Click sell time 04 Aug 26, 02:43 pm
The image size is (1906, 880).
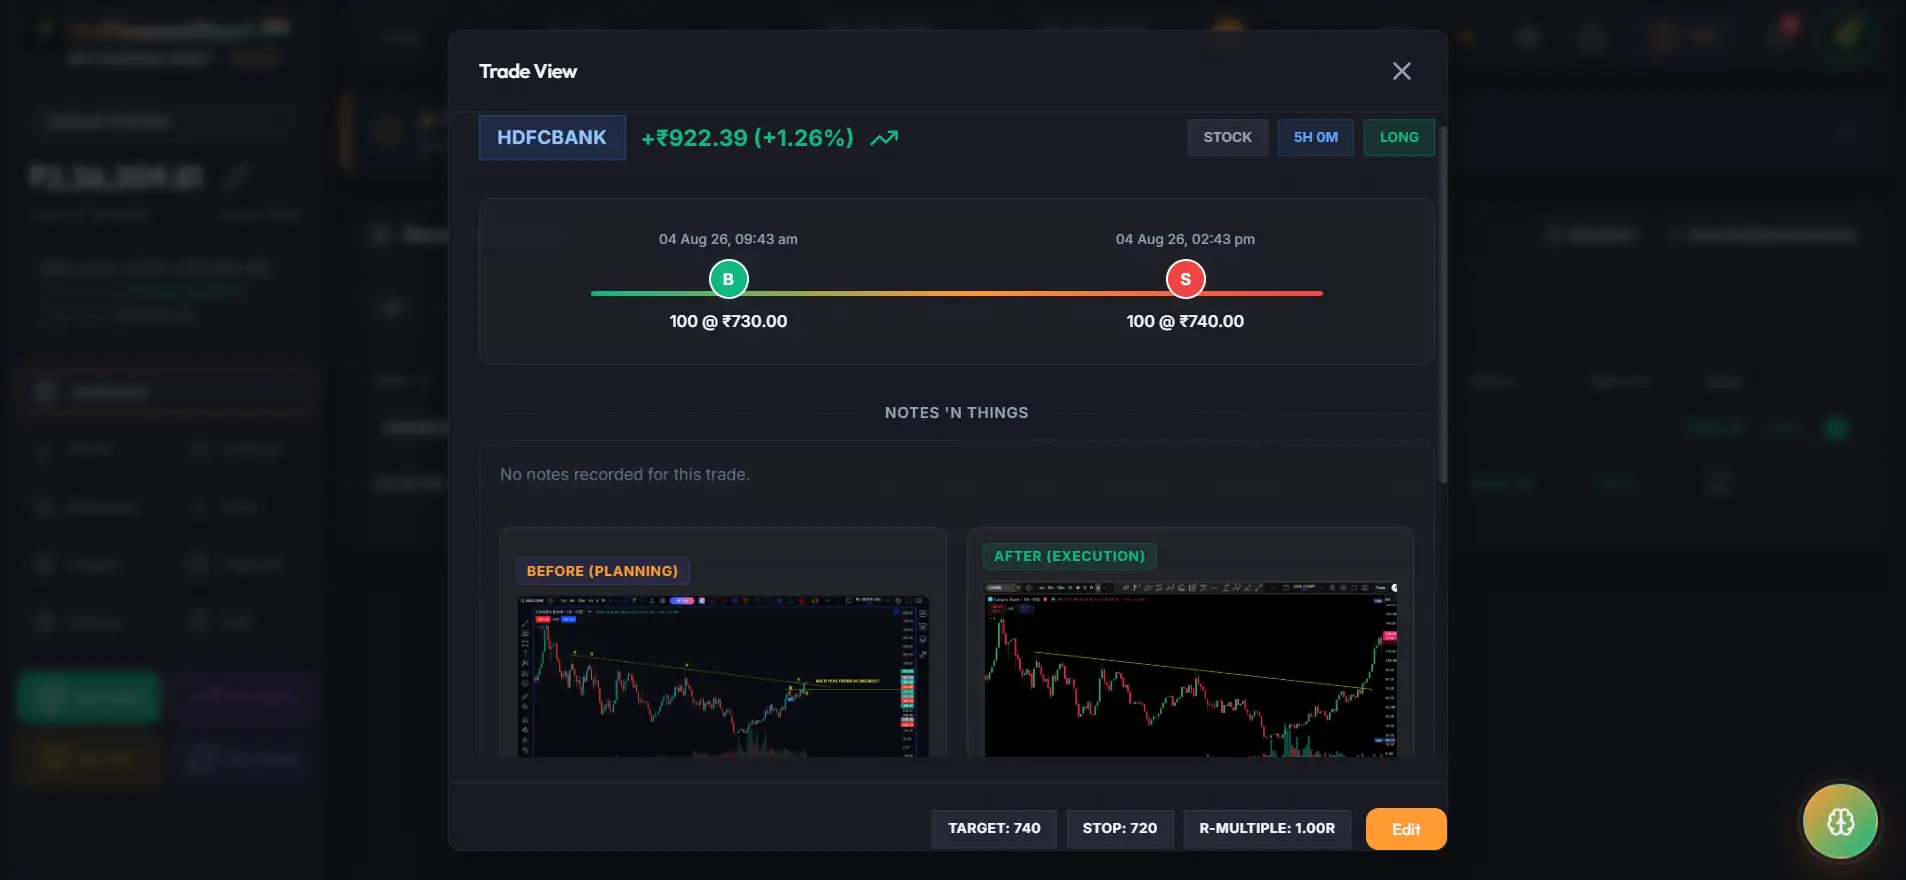[1185, 239]
